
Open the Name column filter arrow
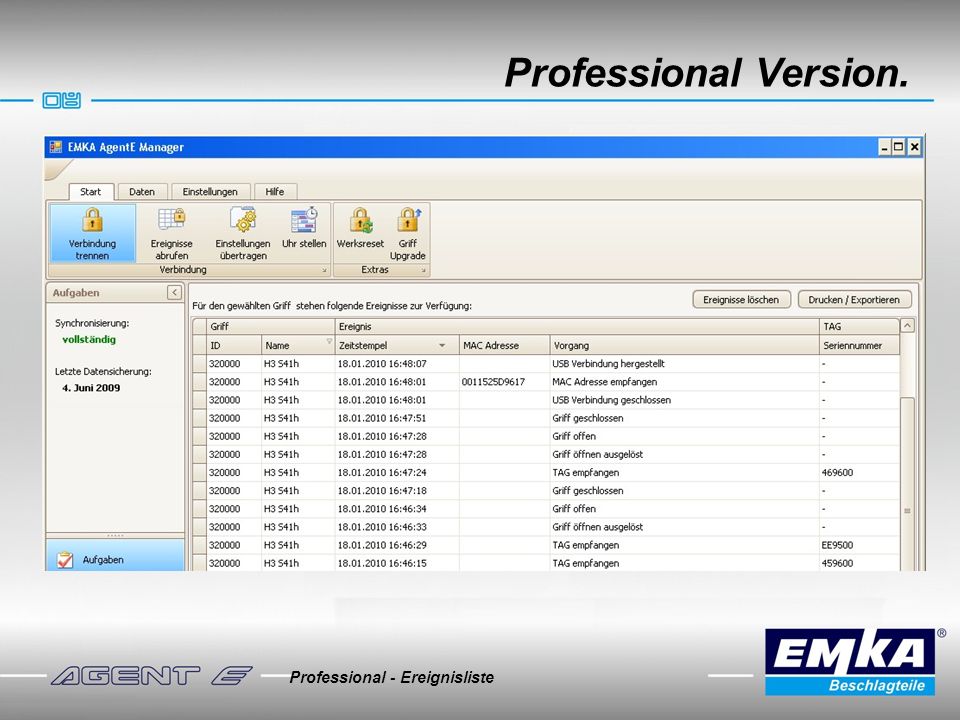[329, 341]
